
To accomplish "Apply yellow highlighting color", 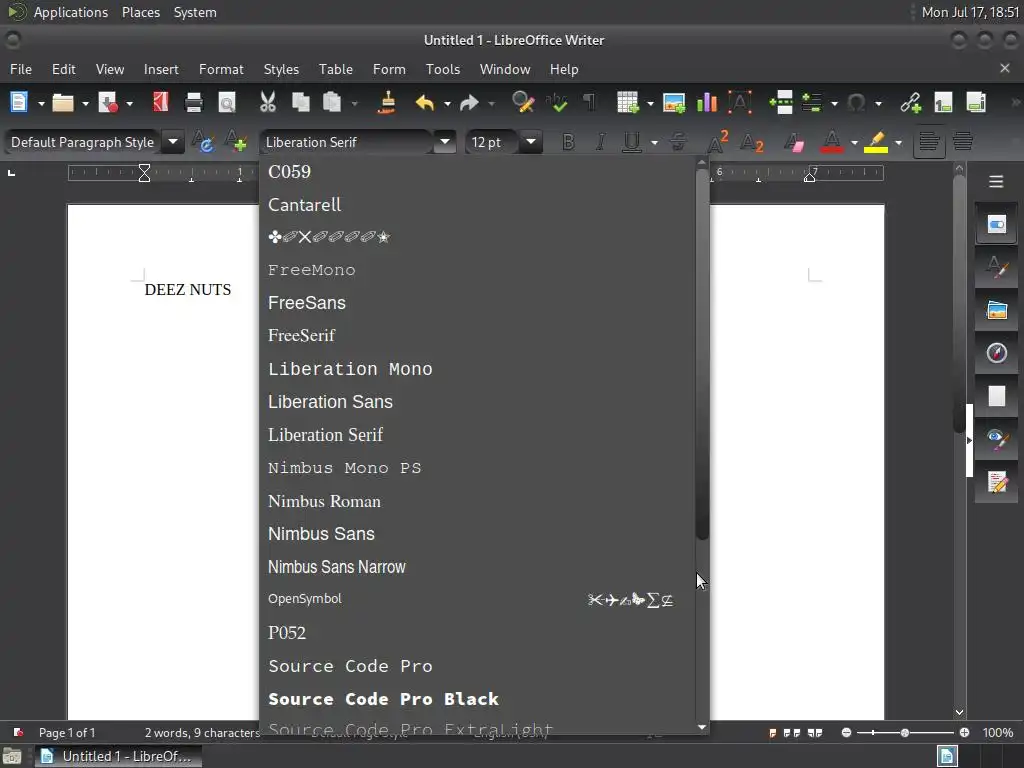I will click(x=876, y=142).
